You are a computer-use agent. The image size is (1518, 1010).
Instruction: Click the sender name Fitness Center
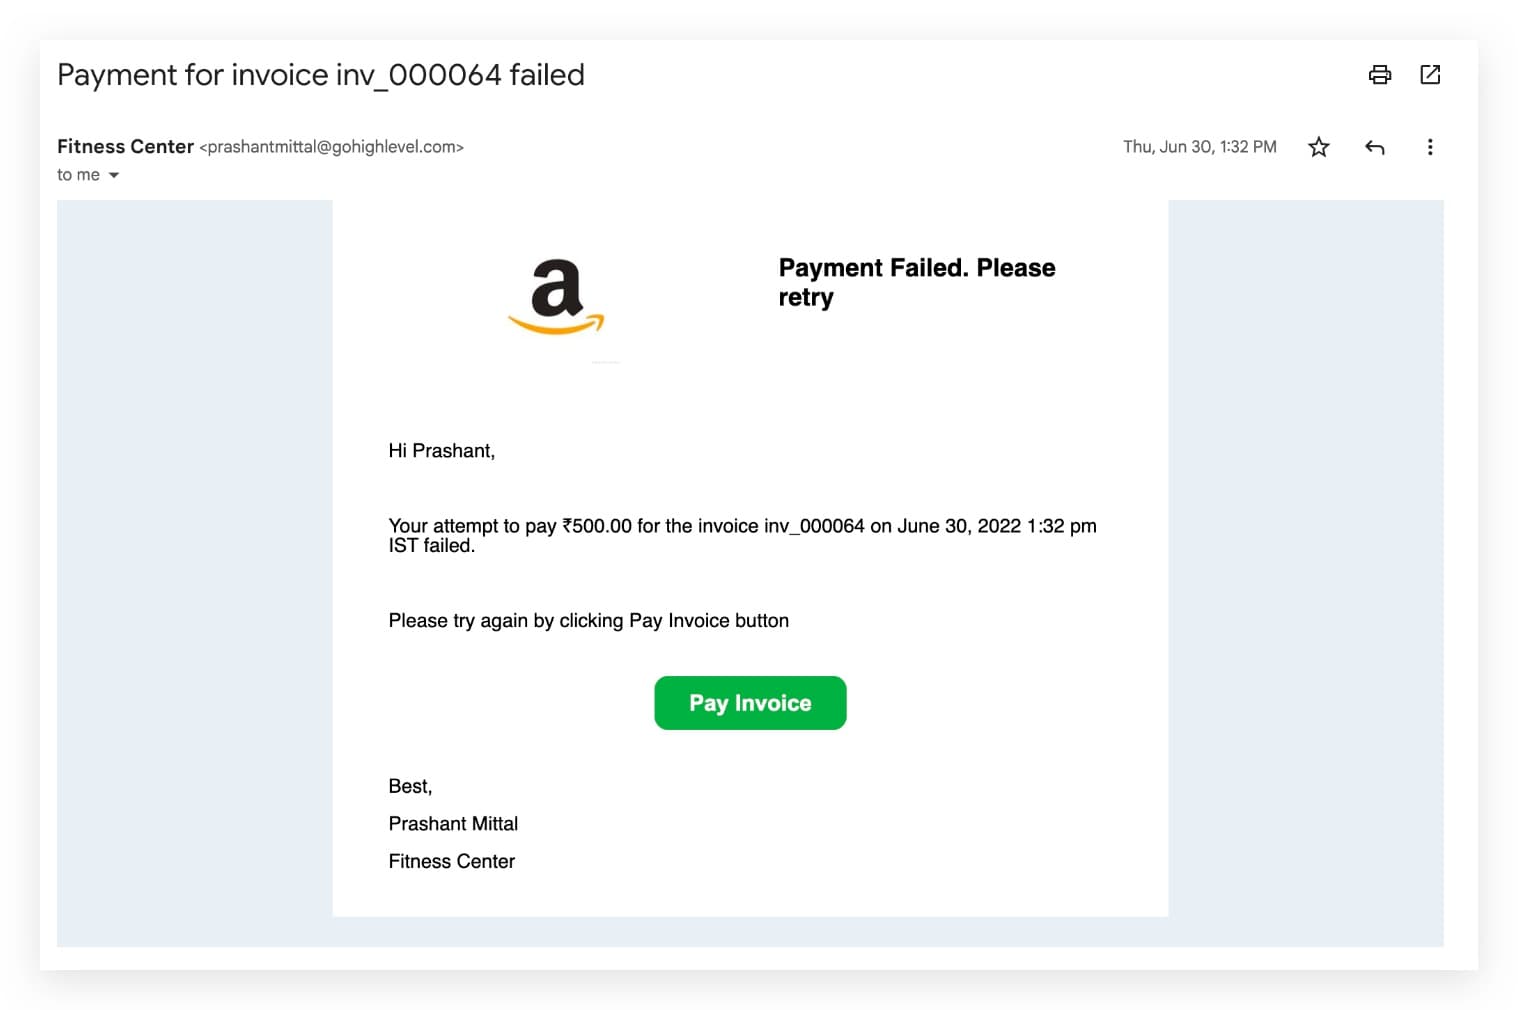point(125,146)
